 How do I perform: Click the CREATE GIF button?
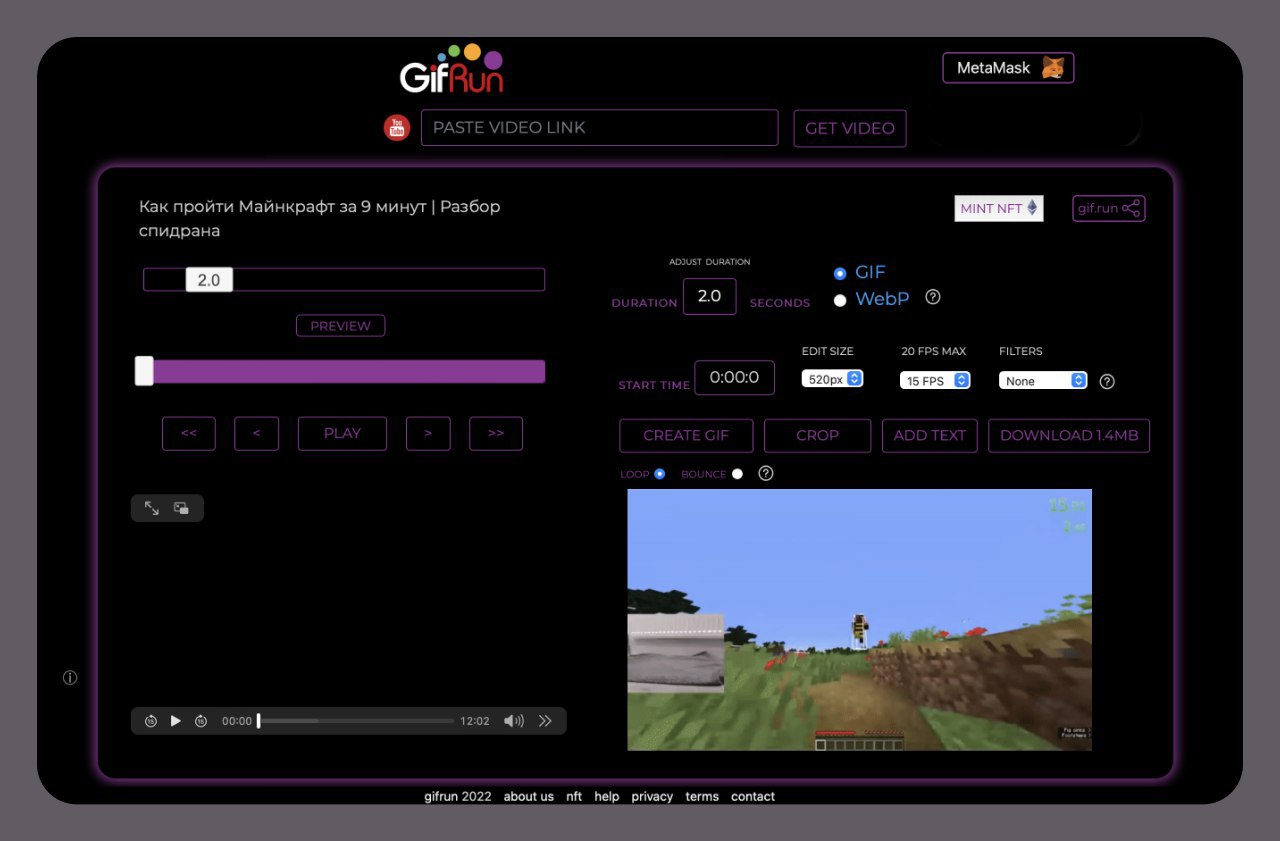tap(686, 435)
